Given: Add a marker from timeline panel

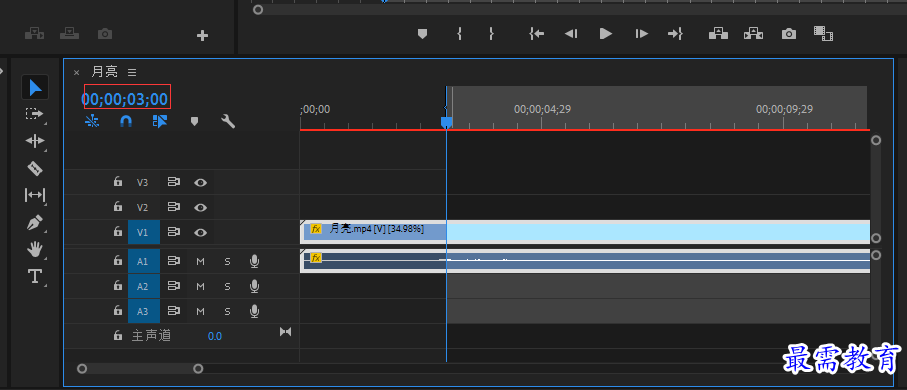Looking at the screenshot, I should [194, 121].
